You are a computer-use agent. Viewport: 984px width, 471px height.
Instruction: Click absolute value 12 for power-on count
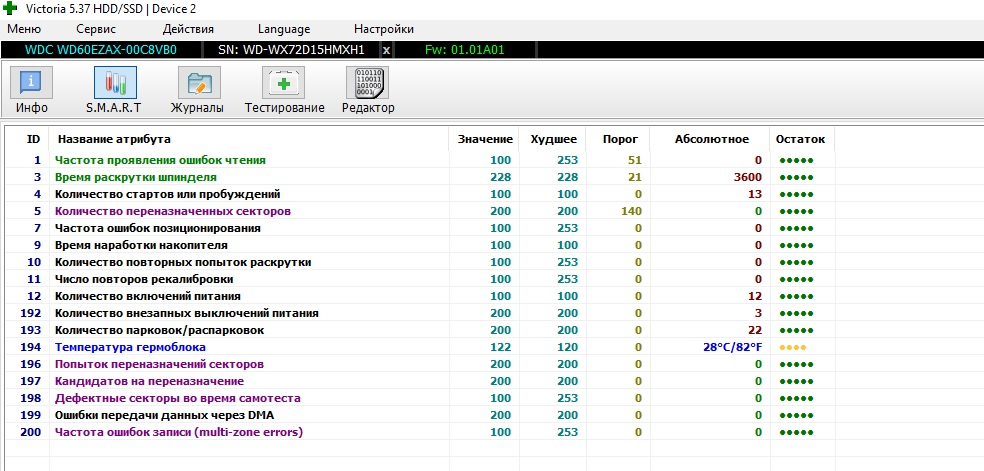point(755,295)
